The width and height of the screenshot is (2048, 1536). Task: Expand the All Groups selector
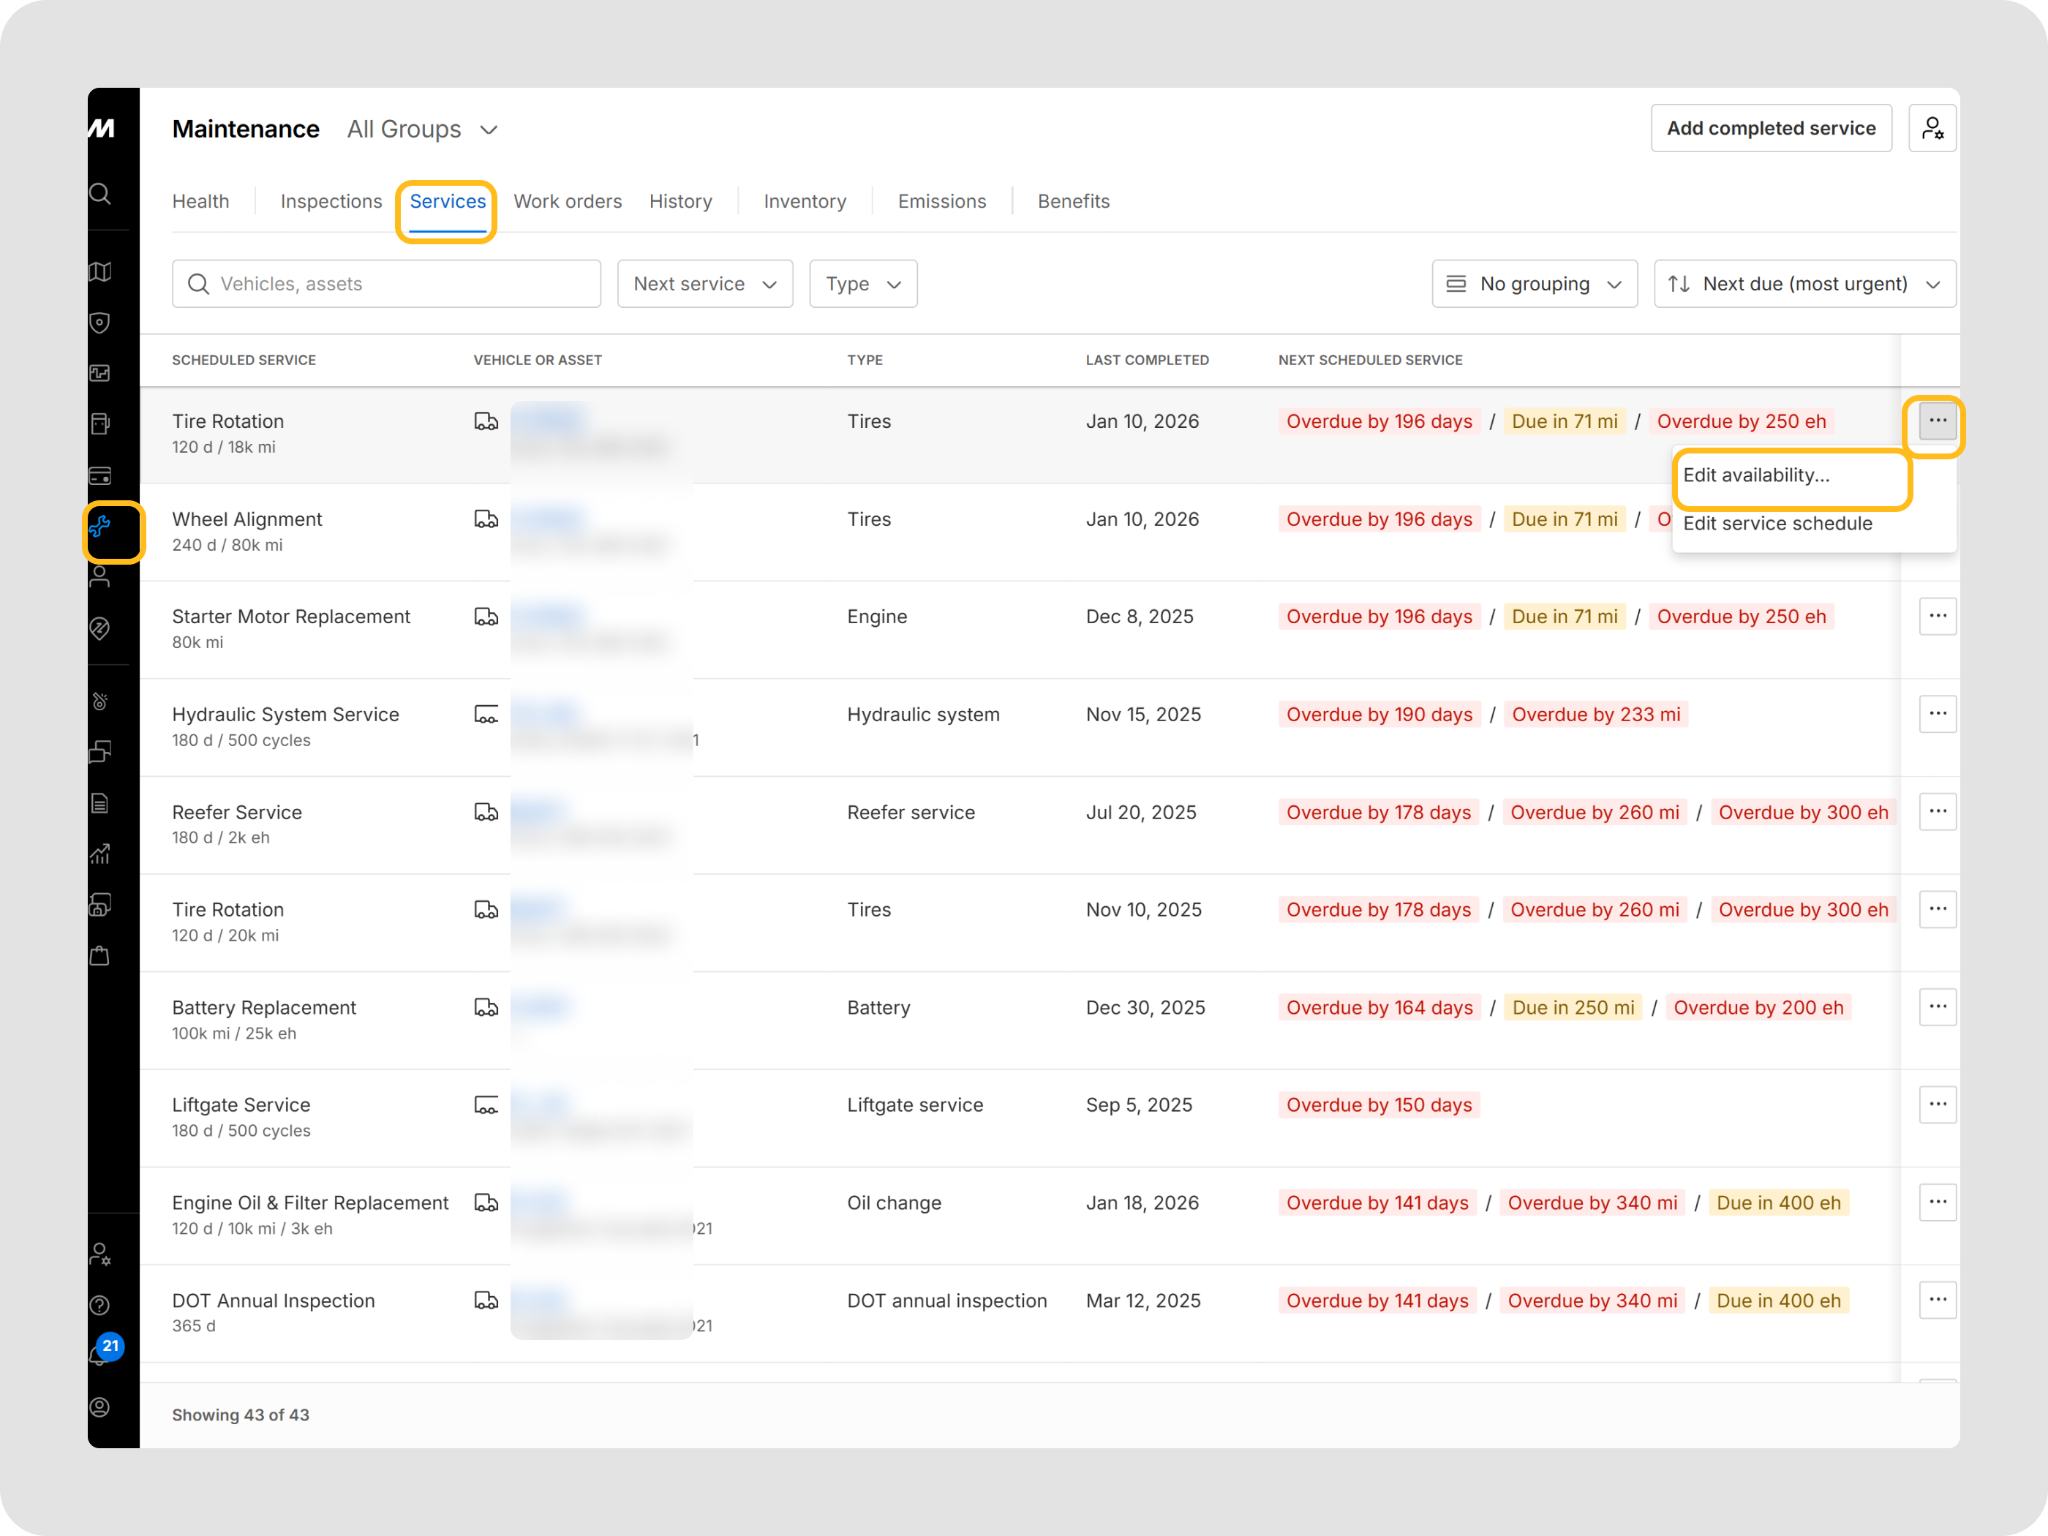pos(423,129)
